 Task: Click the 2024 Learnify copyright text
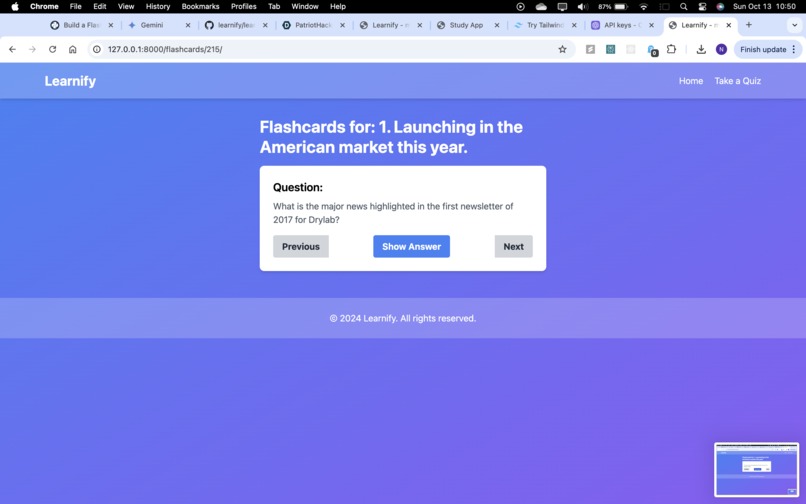point(403,318)
